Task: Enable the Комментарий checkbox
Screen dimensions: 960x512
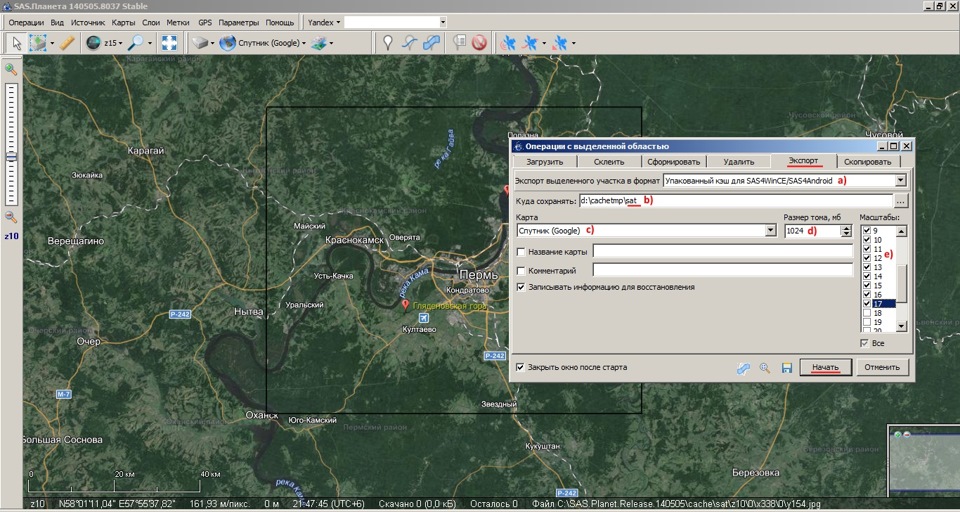Action: [521, 271]
